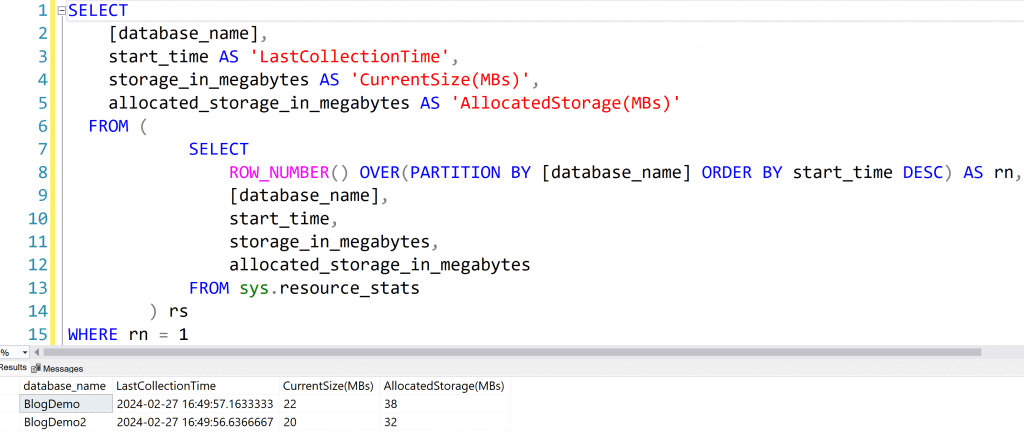Switch to the Results tab
Image resolution: width=1024 pixels, height=433 pixels.
pyautogui.click(x=12, y=369)
